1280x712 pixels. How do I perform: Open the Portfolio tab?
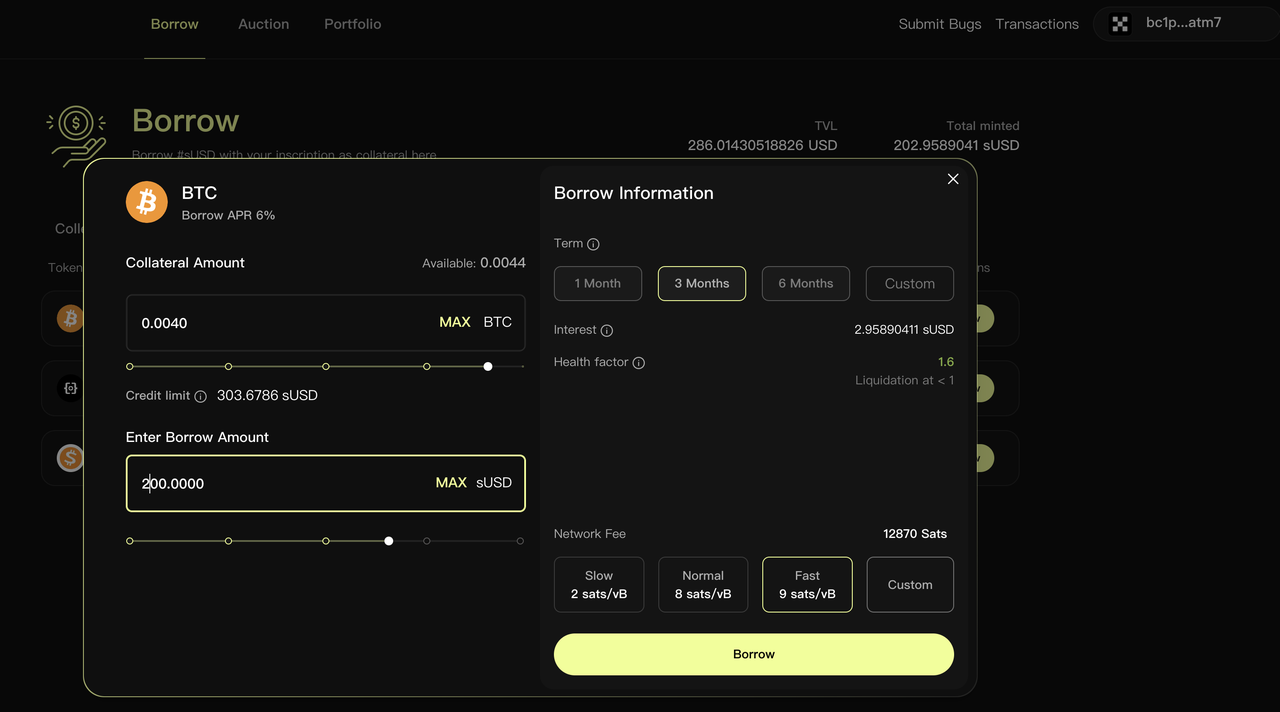point(352,24)
